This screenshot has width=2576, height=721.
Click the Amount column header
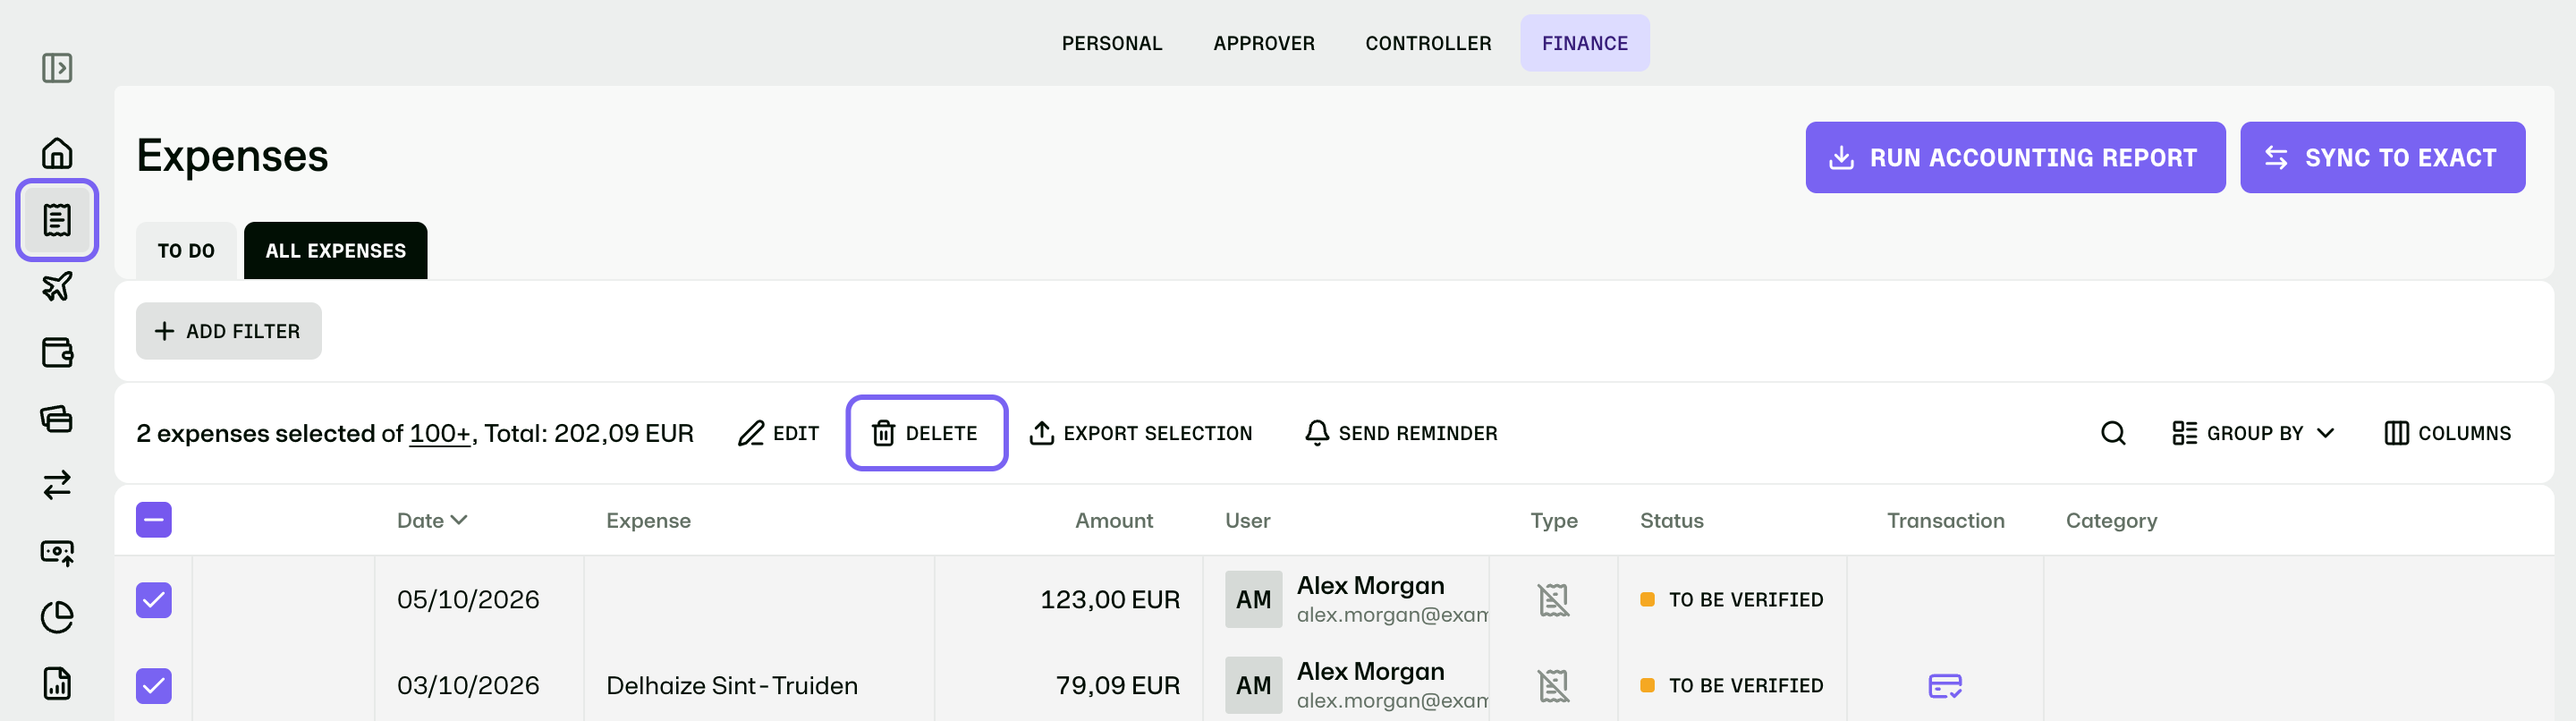point(1114,520)
